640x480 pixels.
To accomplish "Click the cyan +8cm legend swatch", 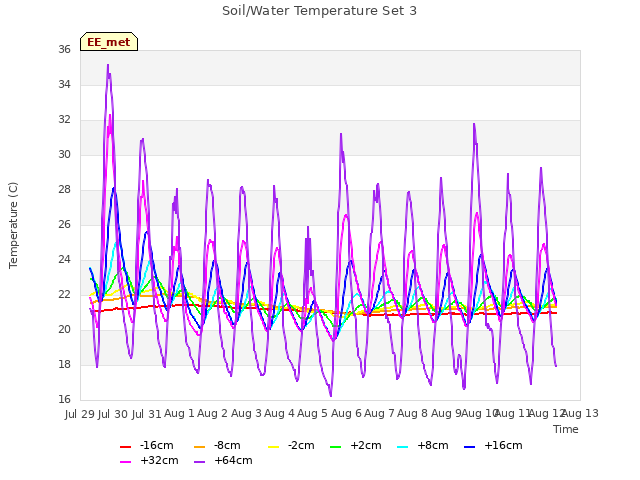I will click(x=402, y=447).
